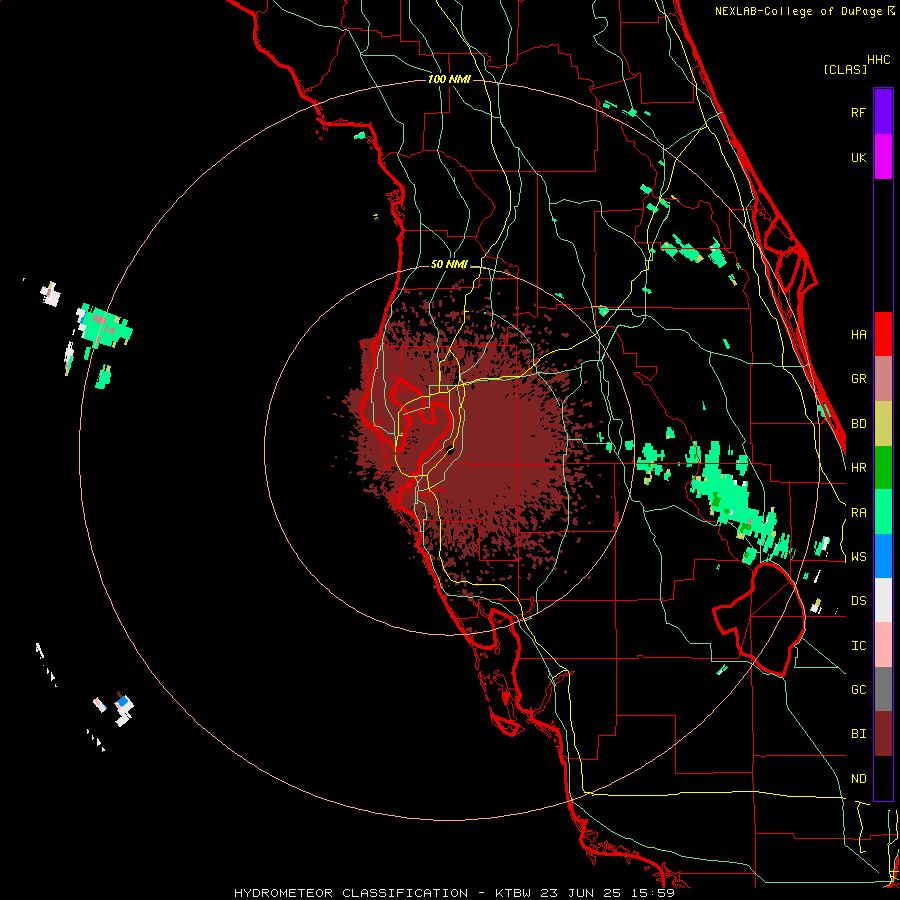The image size is (900, 900).
Task: Click the ND legend label
Action: [858, 779]
